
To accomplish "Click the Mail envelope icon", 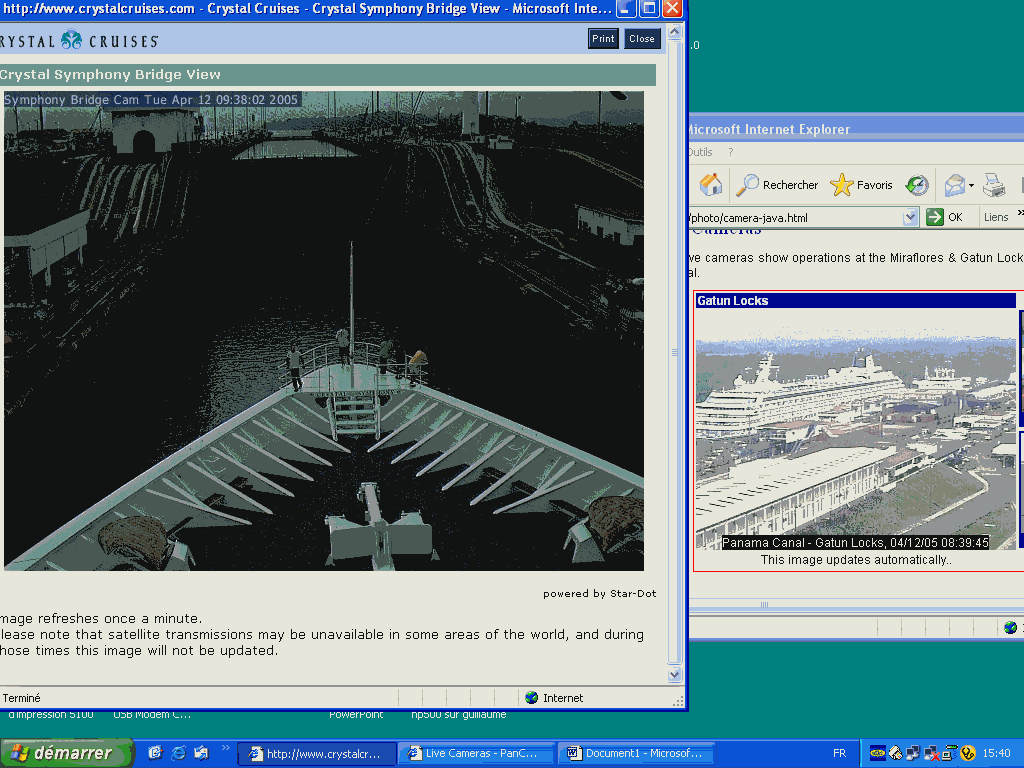I will [954, 185].
